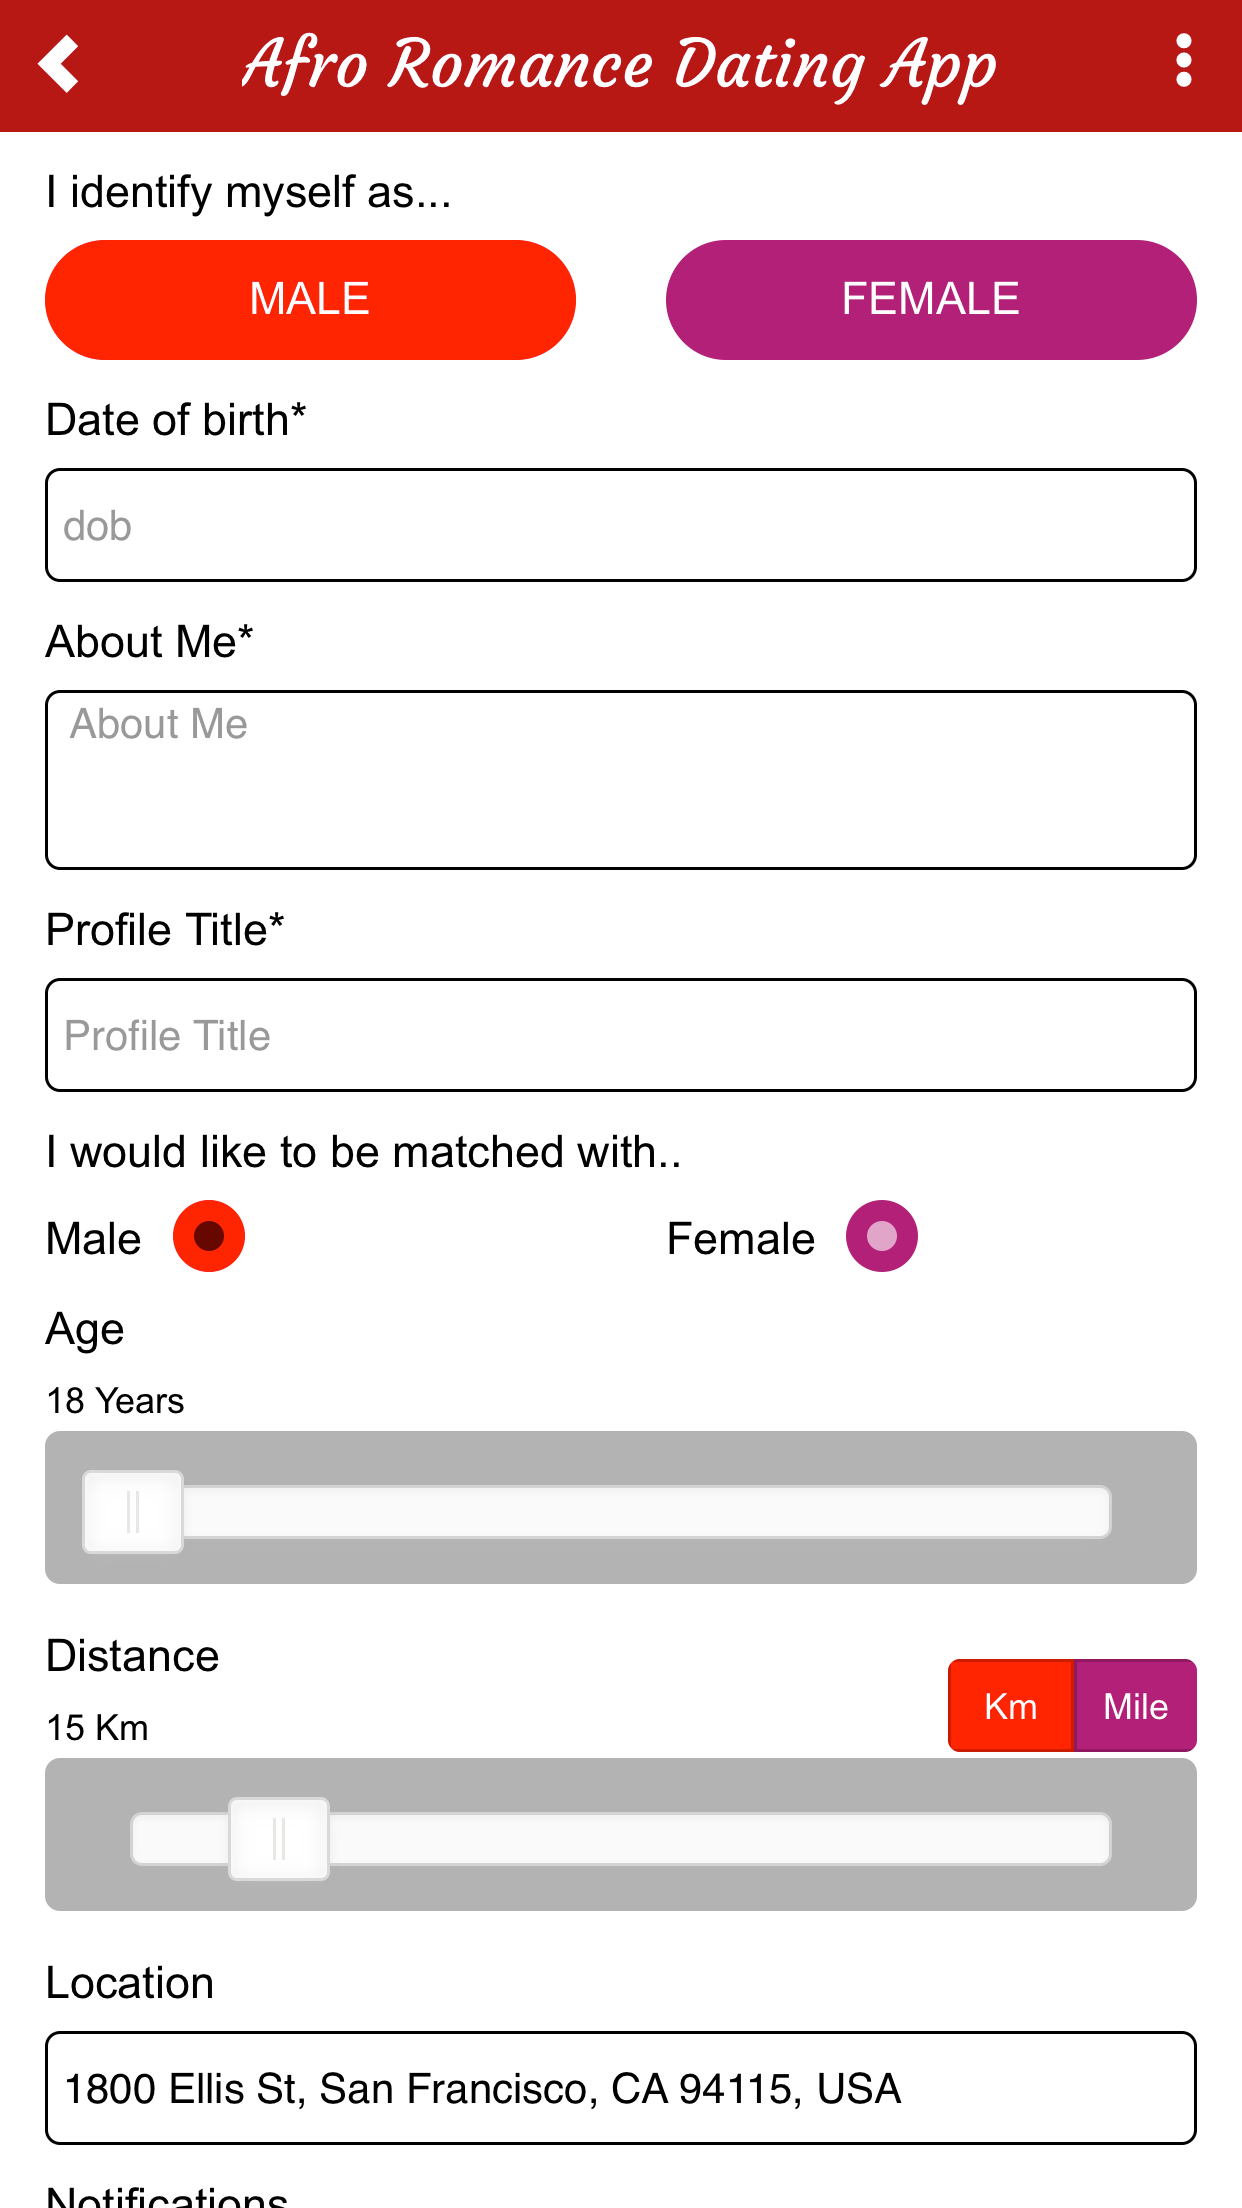This screenshot has height=2208, width=1242.
Task: Click the Profile Title input field
Action: pos(620,1034)
